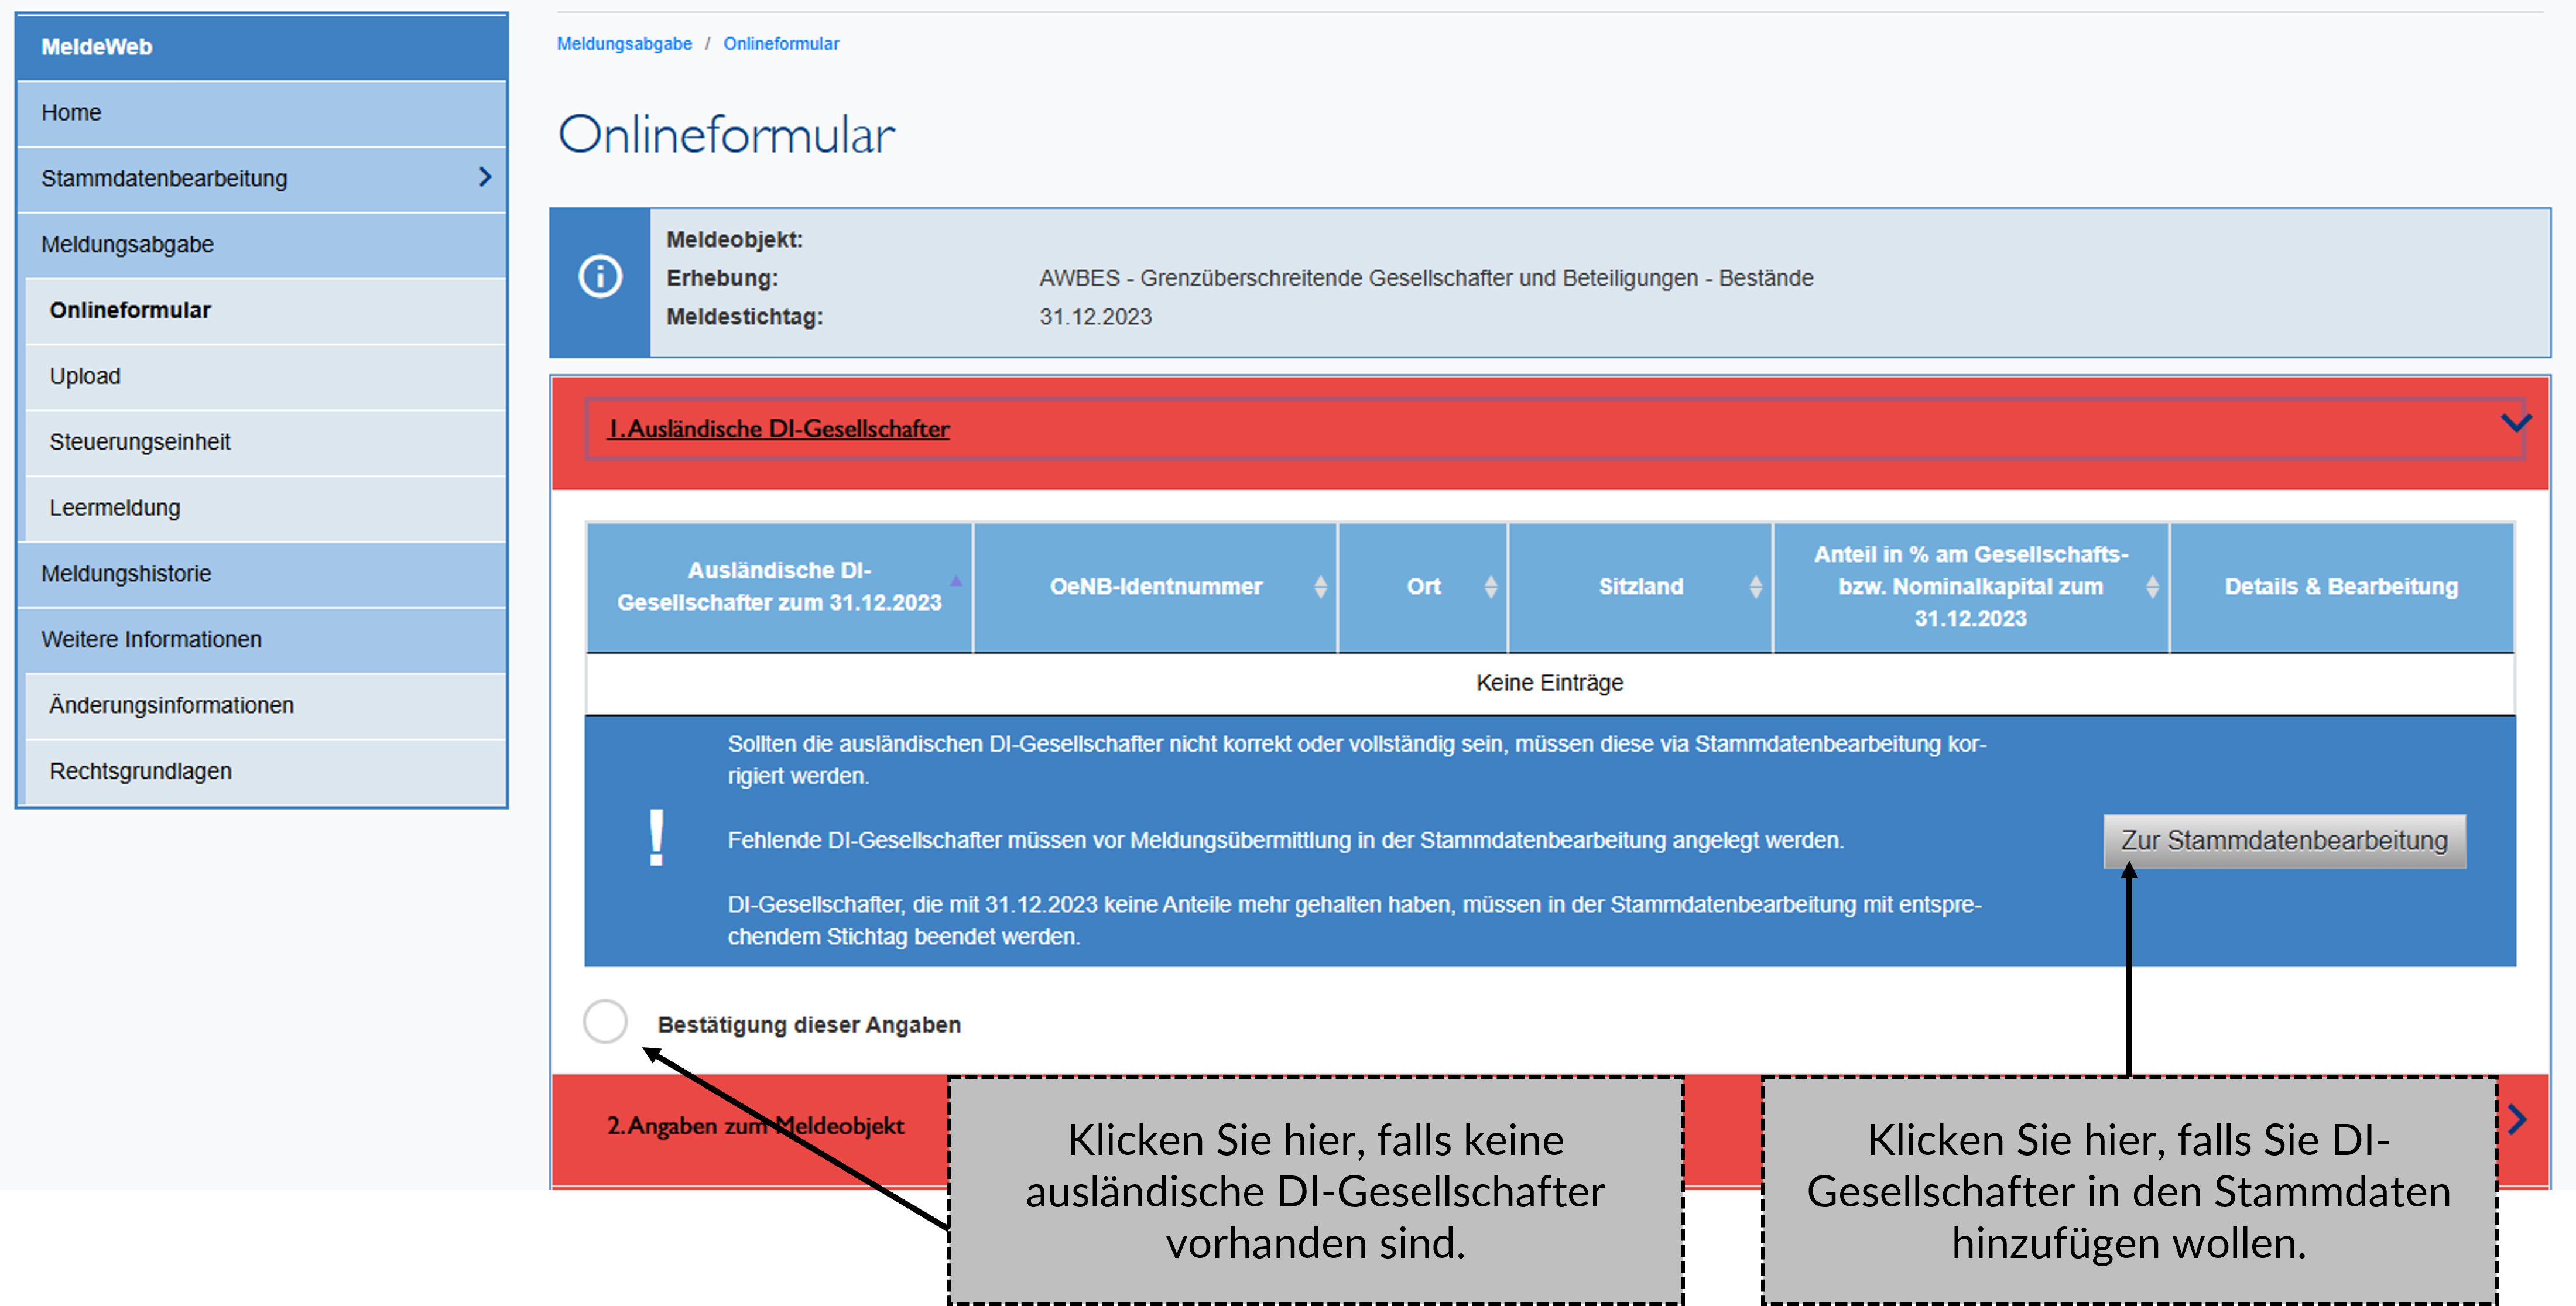Sort by Anteil in % column arrows

point(2152,587)
